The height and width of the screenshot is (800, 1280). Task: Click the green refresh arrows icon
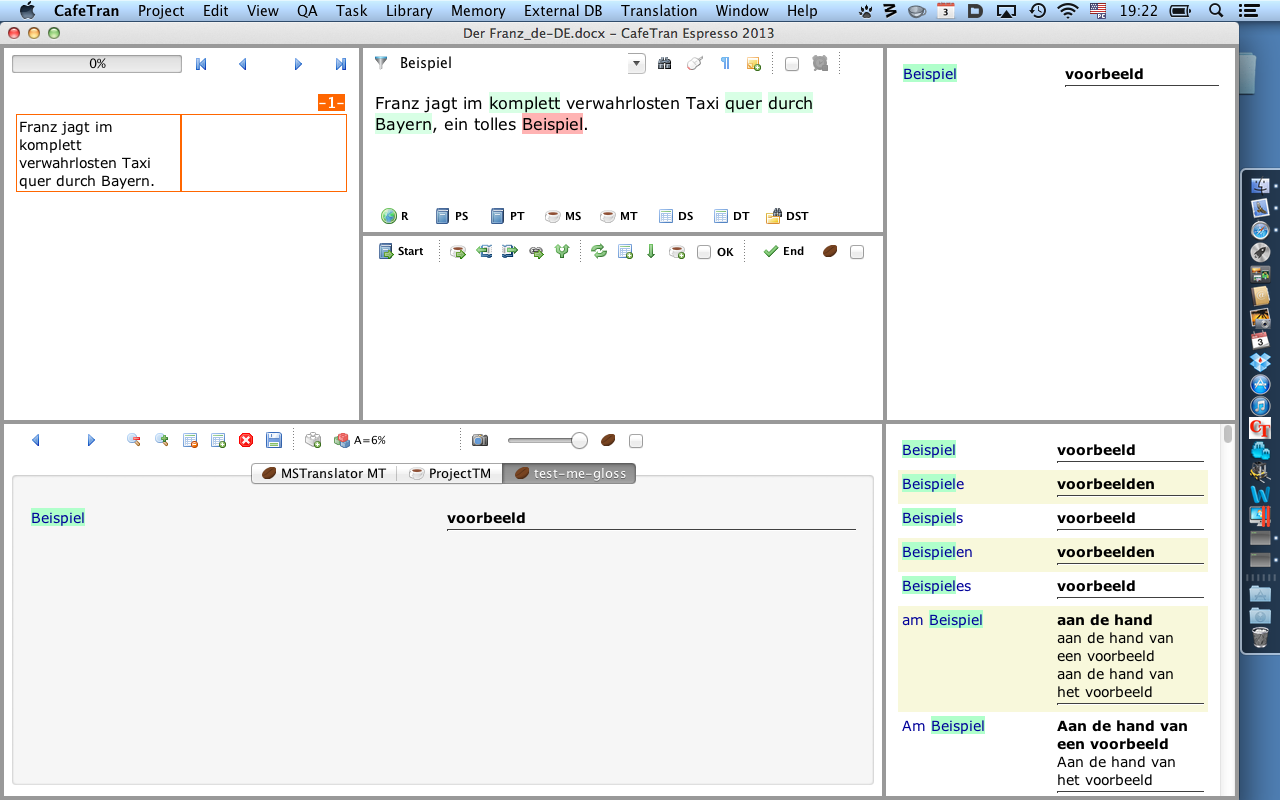pos(599,252)
